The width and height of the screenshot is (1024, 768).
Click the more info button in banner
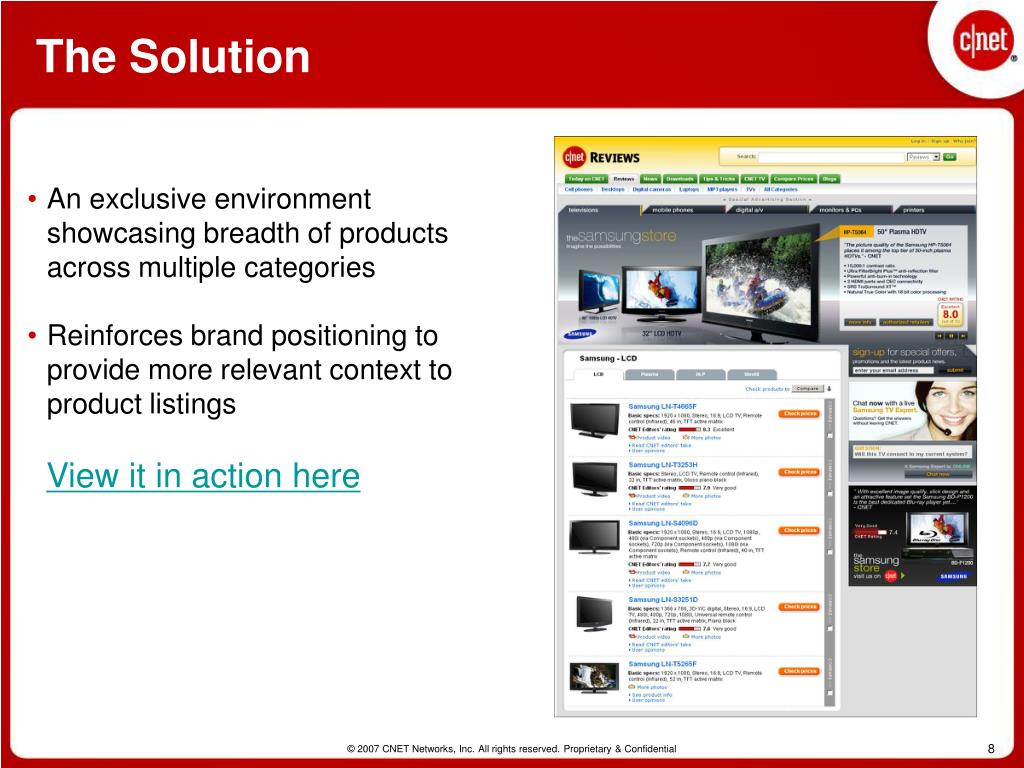click(x=860, y=322)
